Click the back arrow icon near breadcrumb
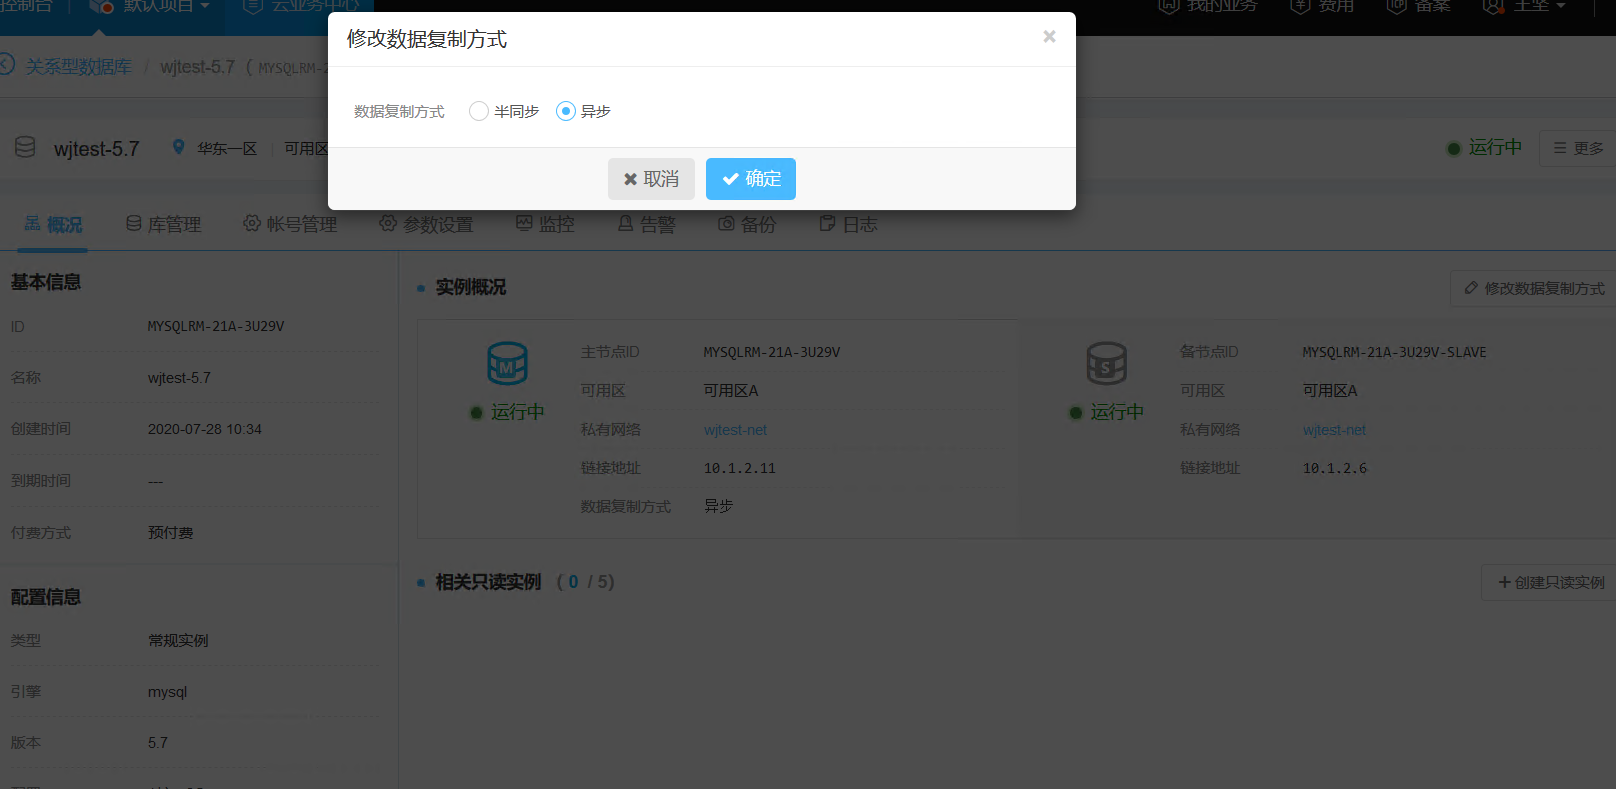The image size is (1616, 789). coord(6,65)
